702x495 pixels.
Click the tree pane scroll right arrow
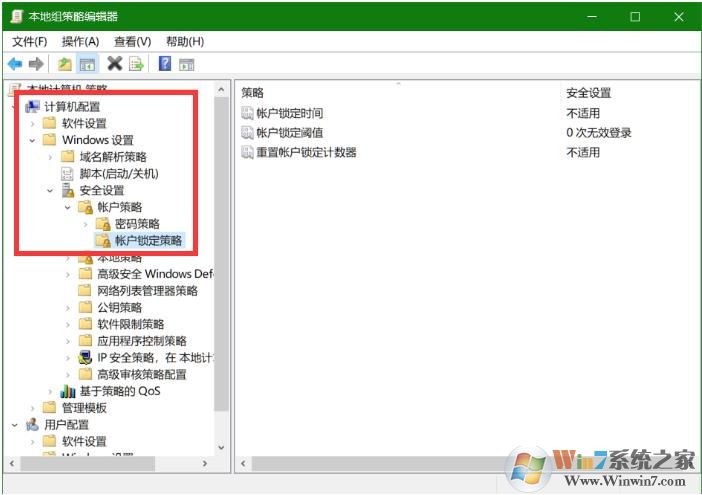205,463
